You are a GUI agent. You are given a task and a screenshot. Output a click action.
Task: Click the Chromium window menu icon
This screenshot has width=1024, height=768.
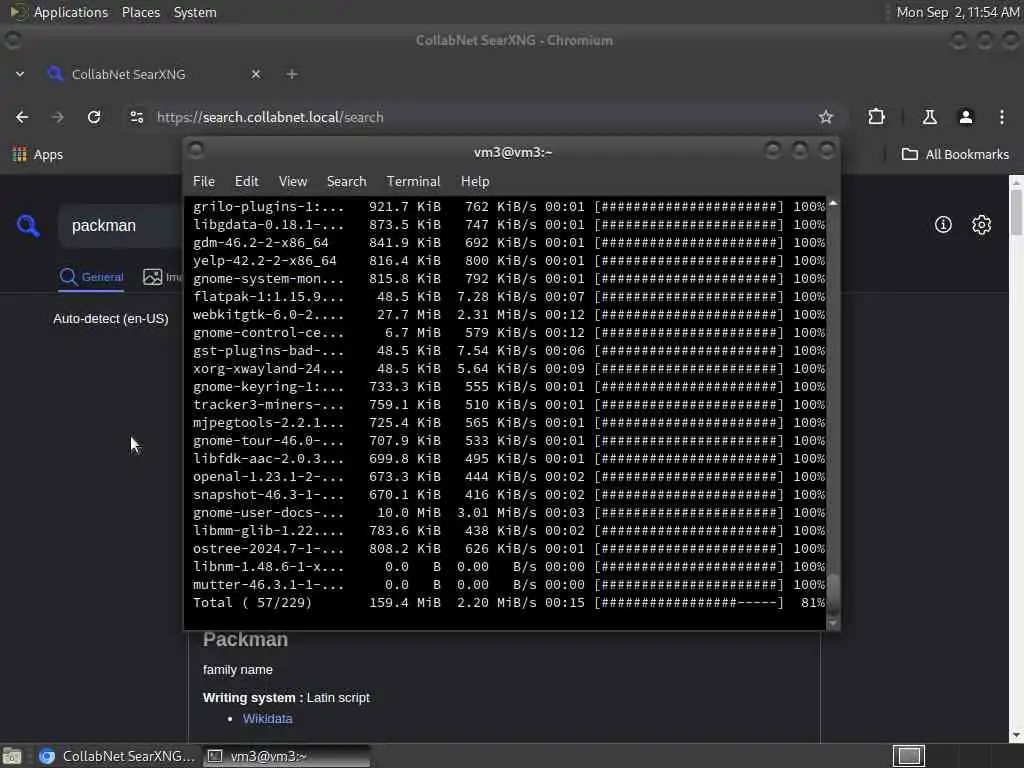point(12,40)
